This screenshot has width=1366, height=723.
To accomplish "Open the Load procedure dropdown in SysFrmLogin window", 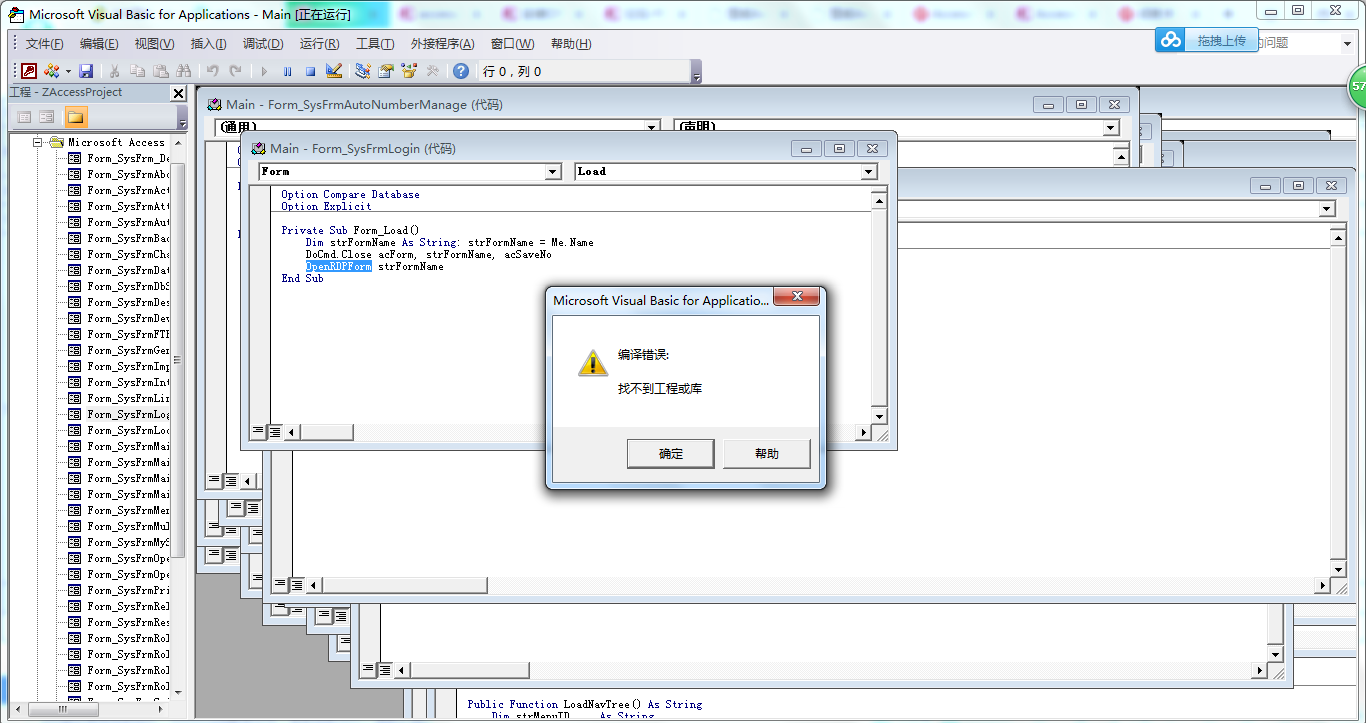I will 869,172.
